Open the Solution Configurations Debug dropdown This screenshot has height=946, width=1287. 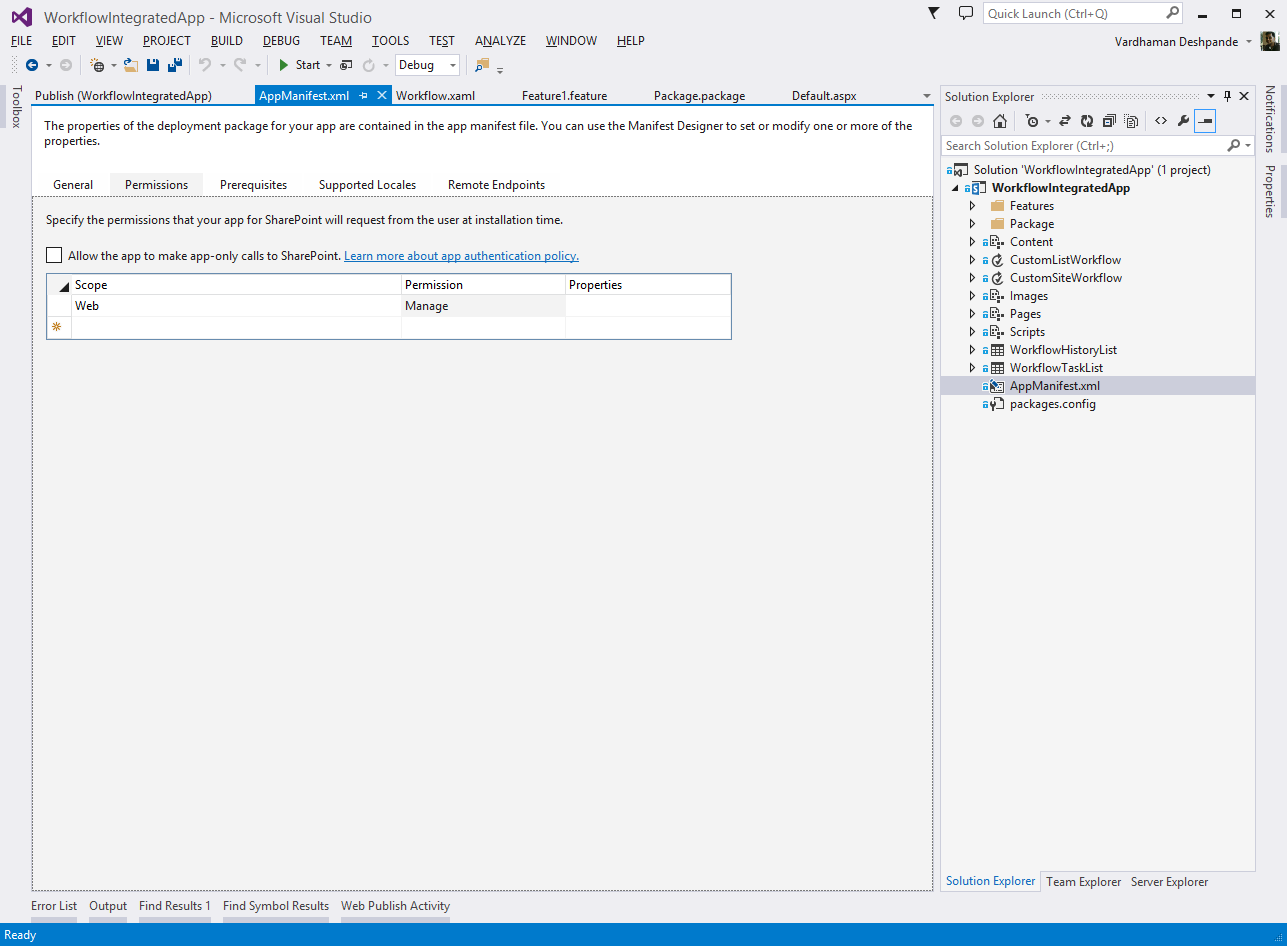tap(427, 65)
